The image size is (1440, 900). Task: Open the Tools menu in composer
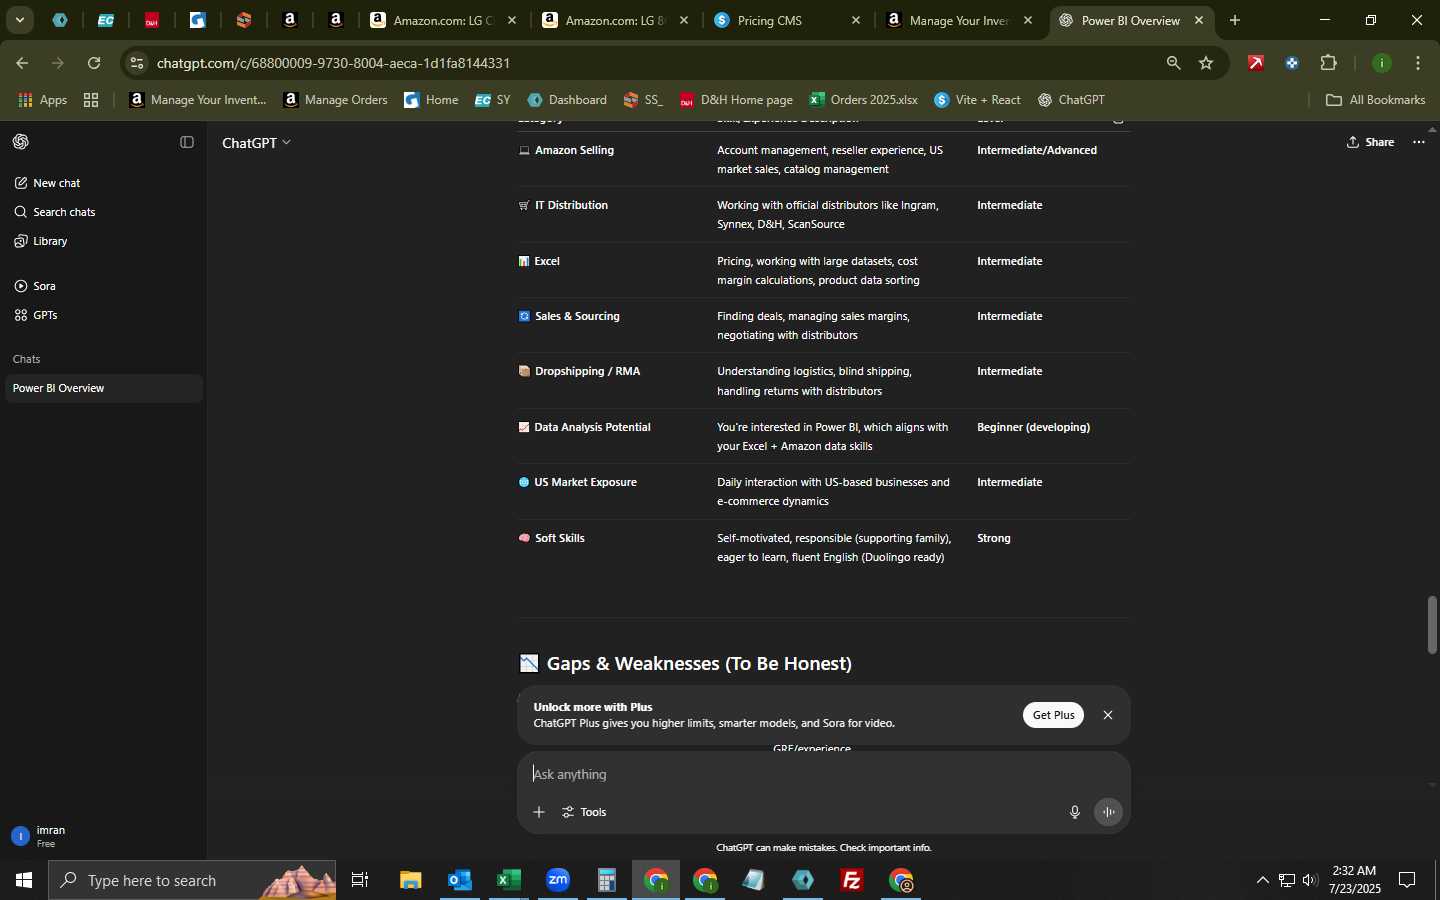[x=585, y=812]
